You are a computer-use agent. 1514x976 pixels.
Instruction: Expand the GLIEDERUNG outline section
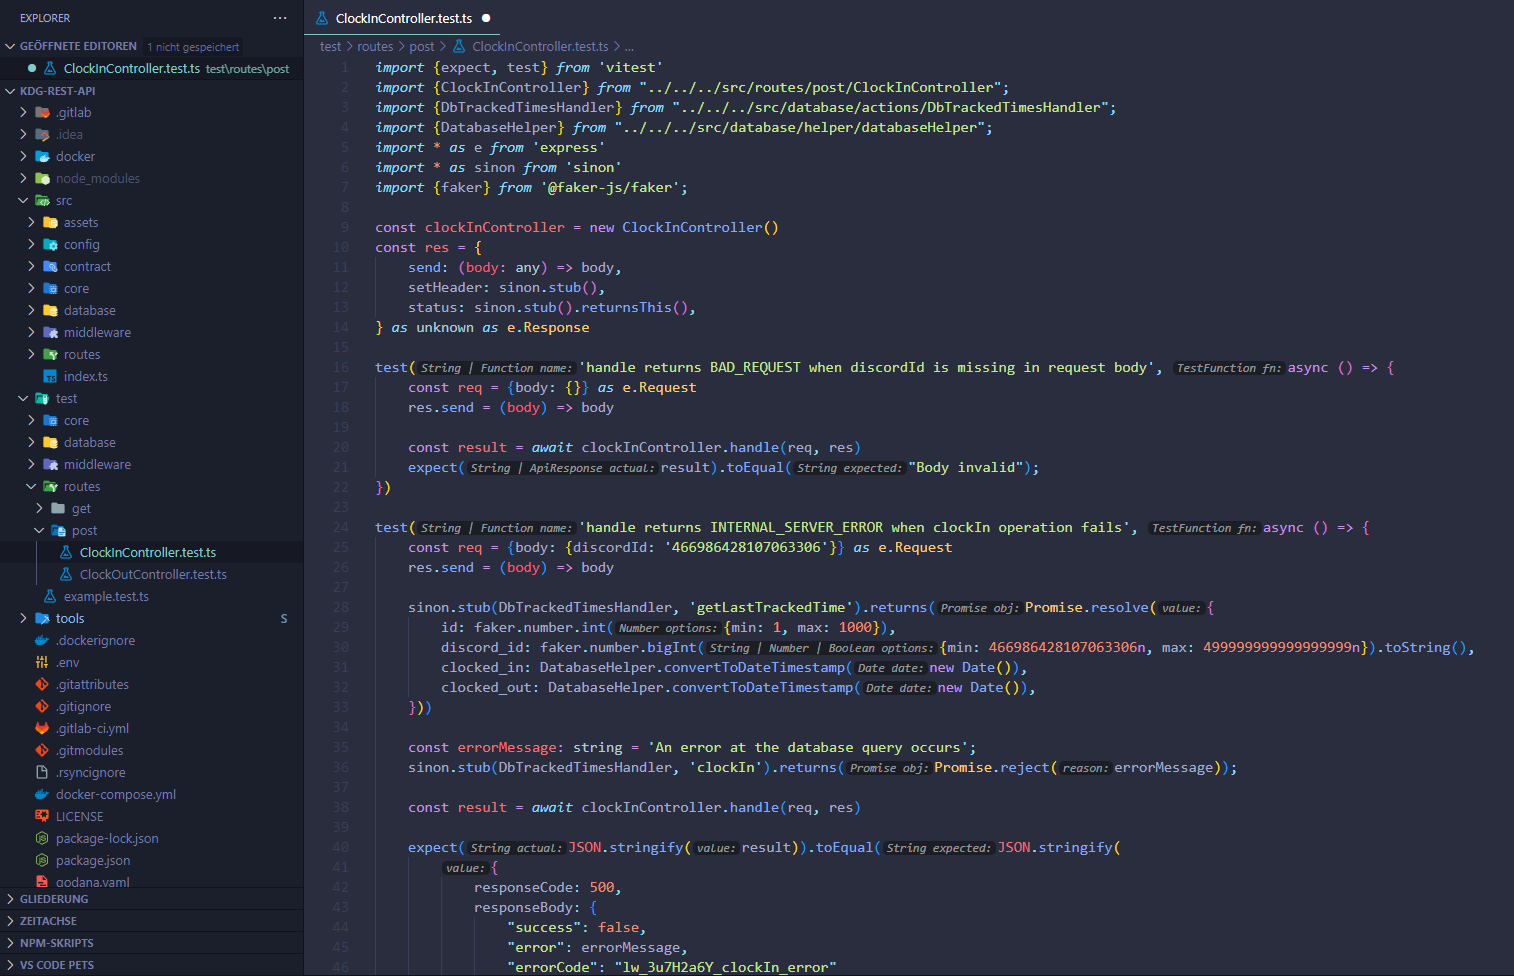coord(54,899)
